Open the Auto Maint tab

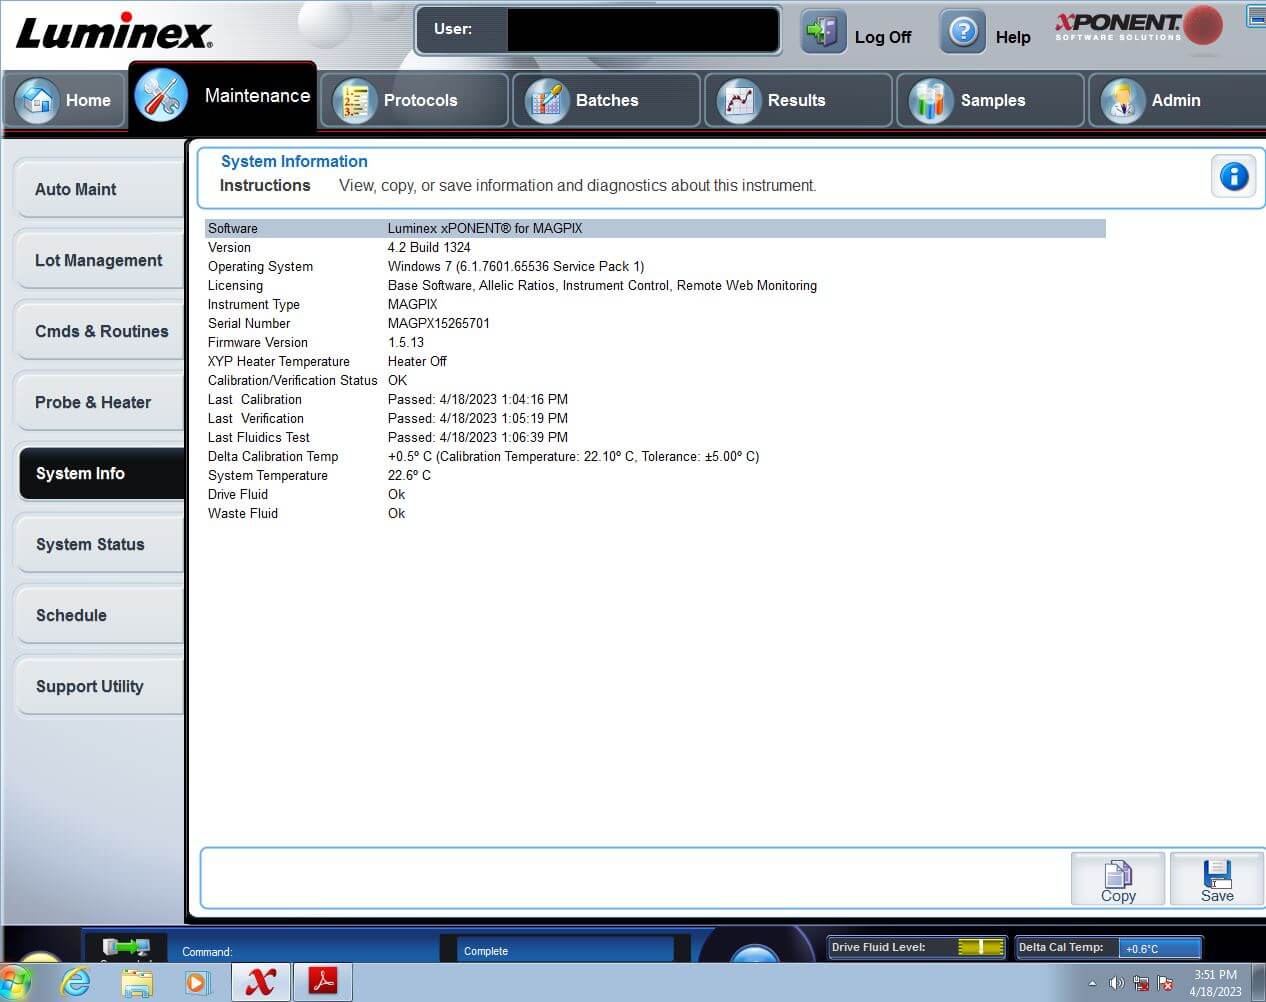tap(98, 189)
